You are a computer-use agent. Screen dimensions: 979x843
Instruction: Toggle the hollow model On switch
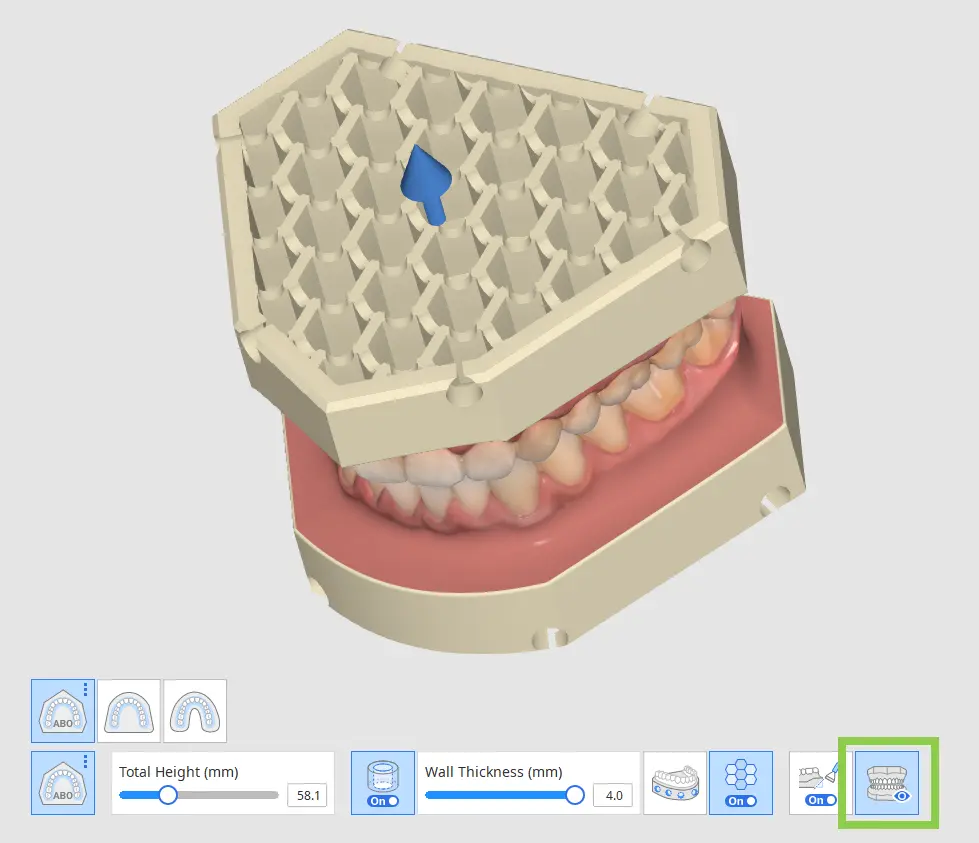(382, 801)
